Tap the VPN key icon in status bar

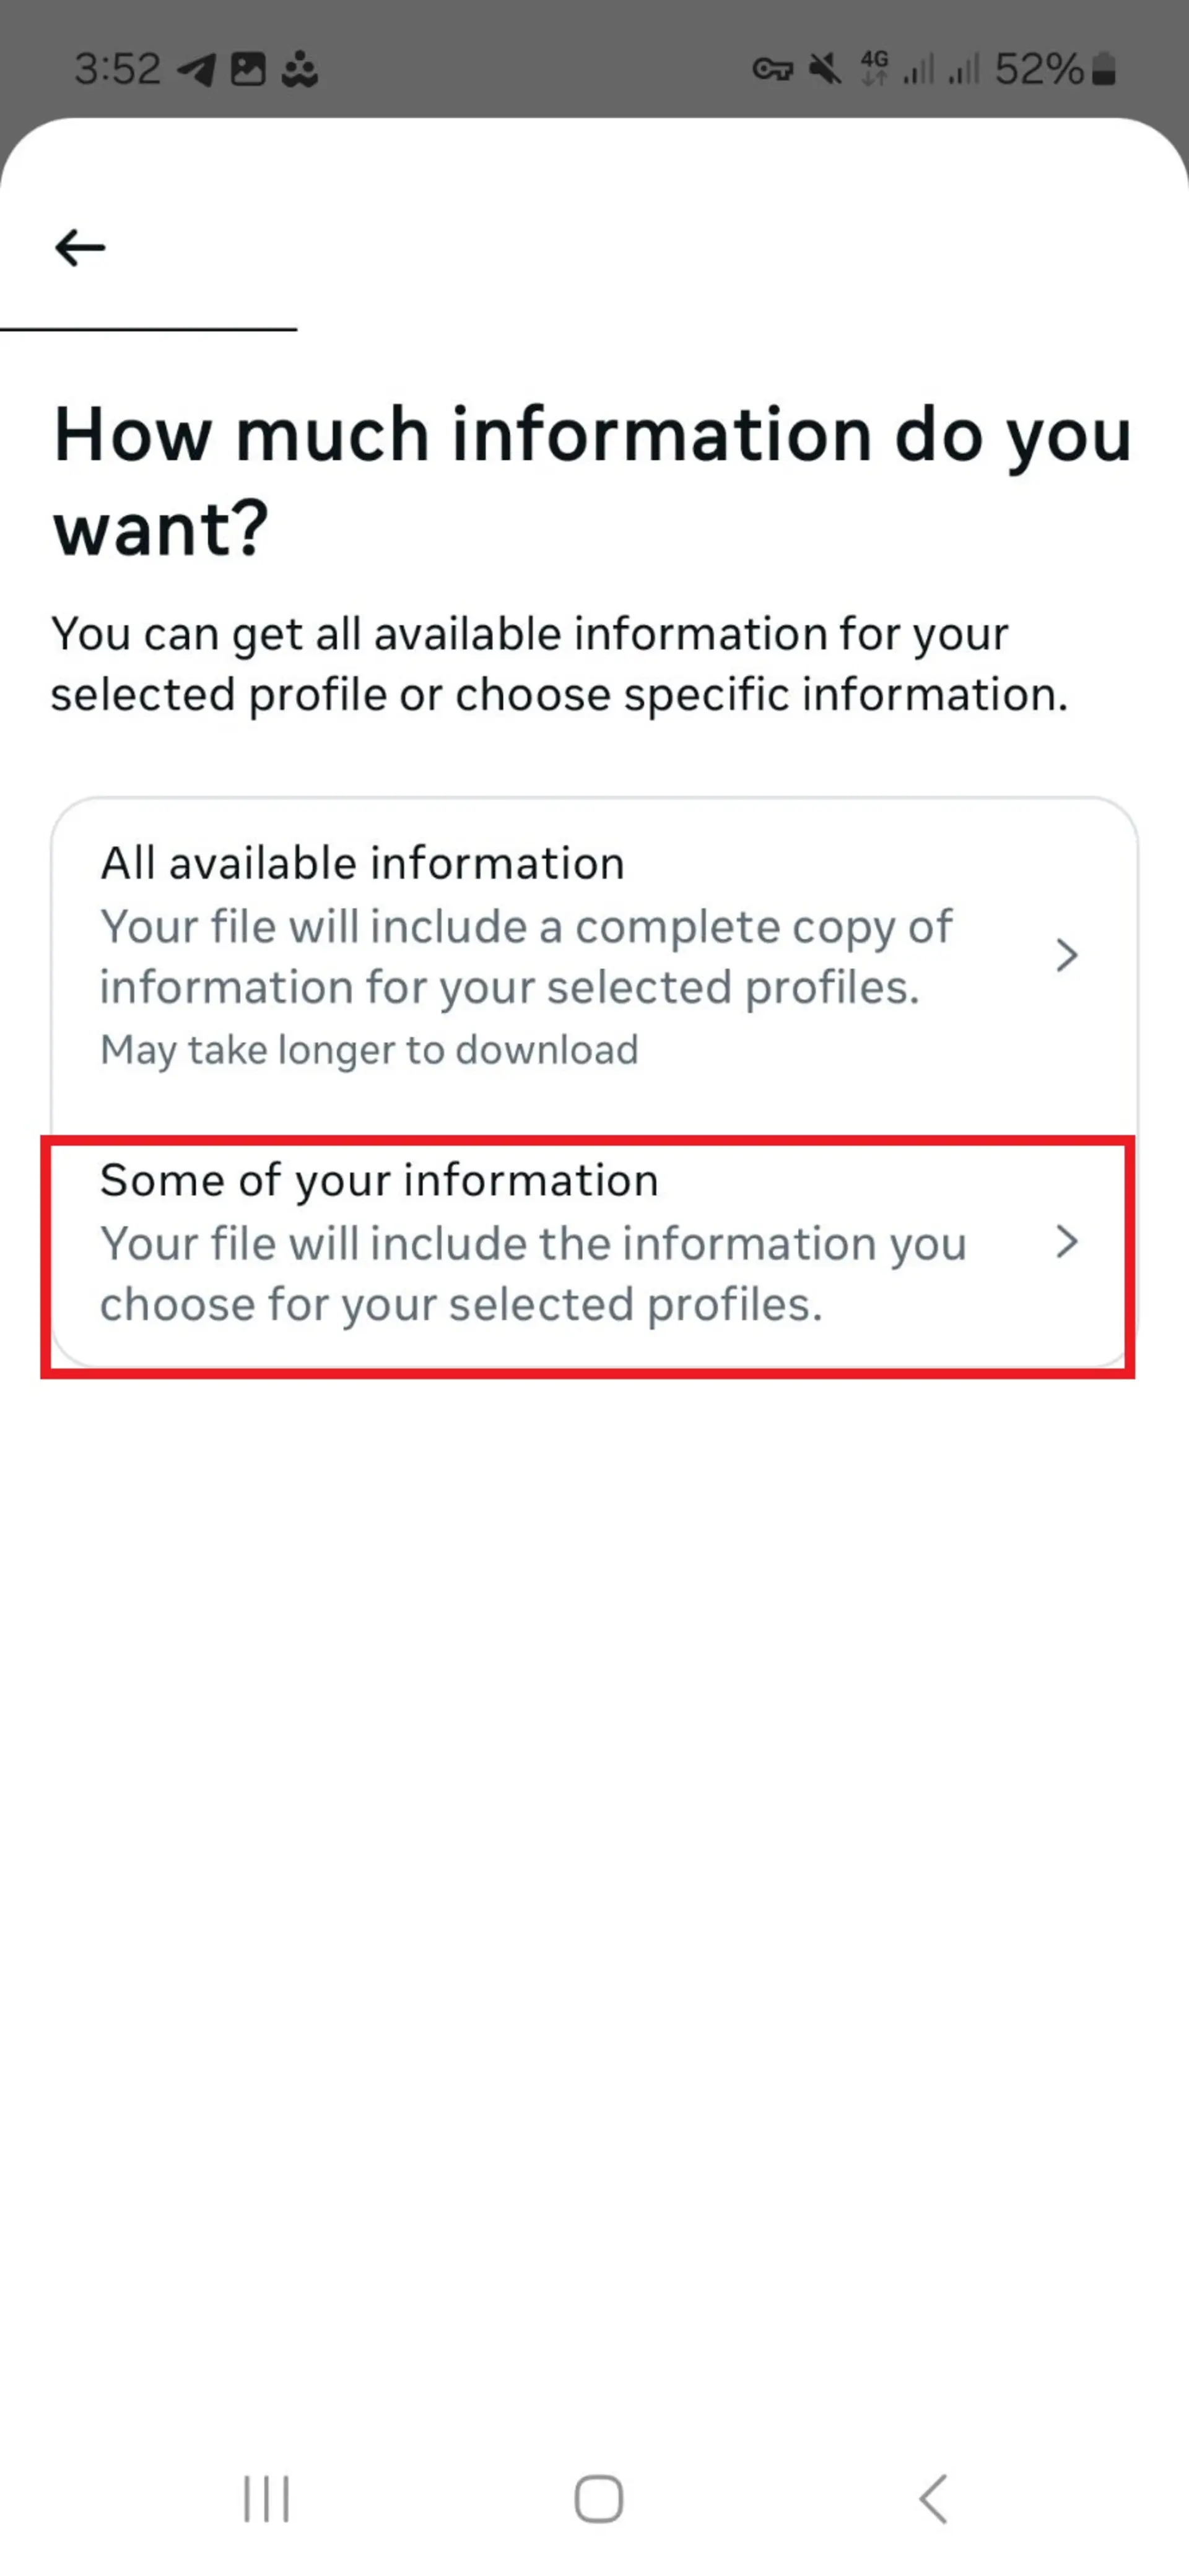point(772,70)
